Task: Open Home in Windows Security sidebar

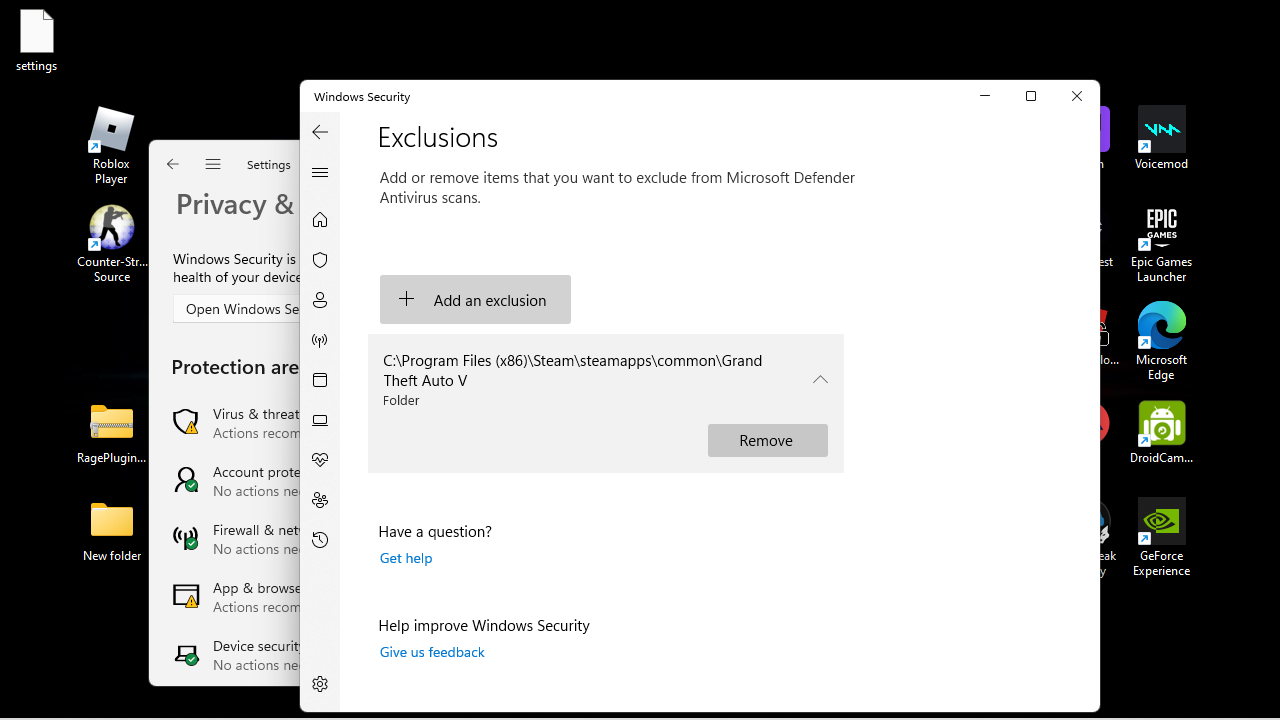Action: pos(320,220)
